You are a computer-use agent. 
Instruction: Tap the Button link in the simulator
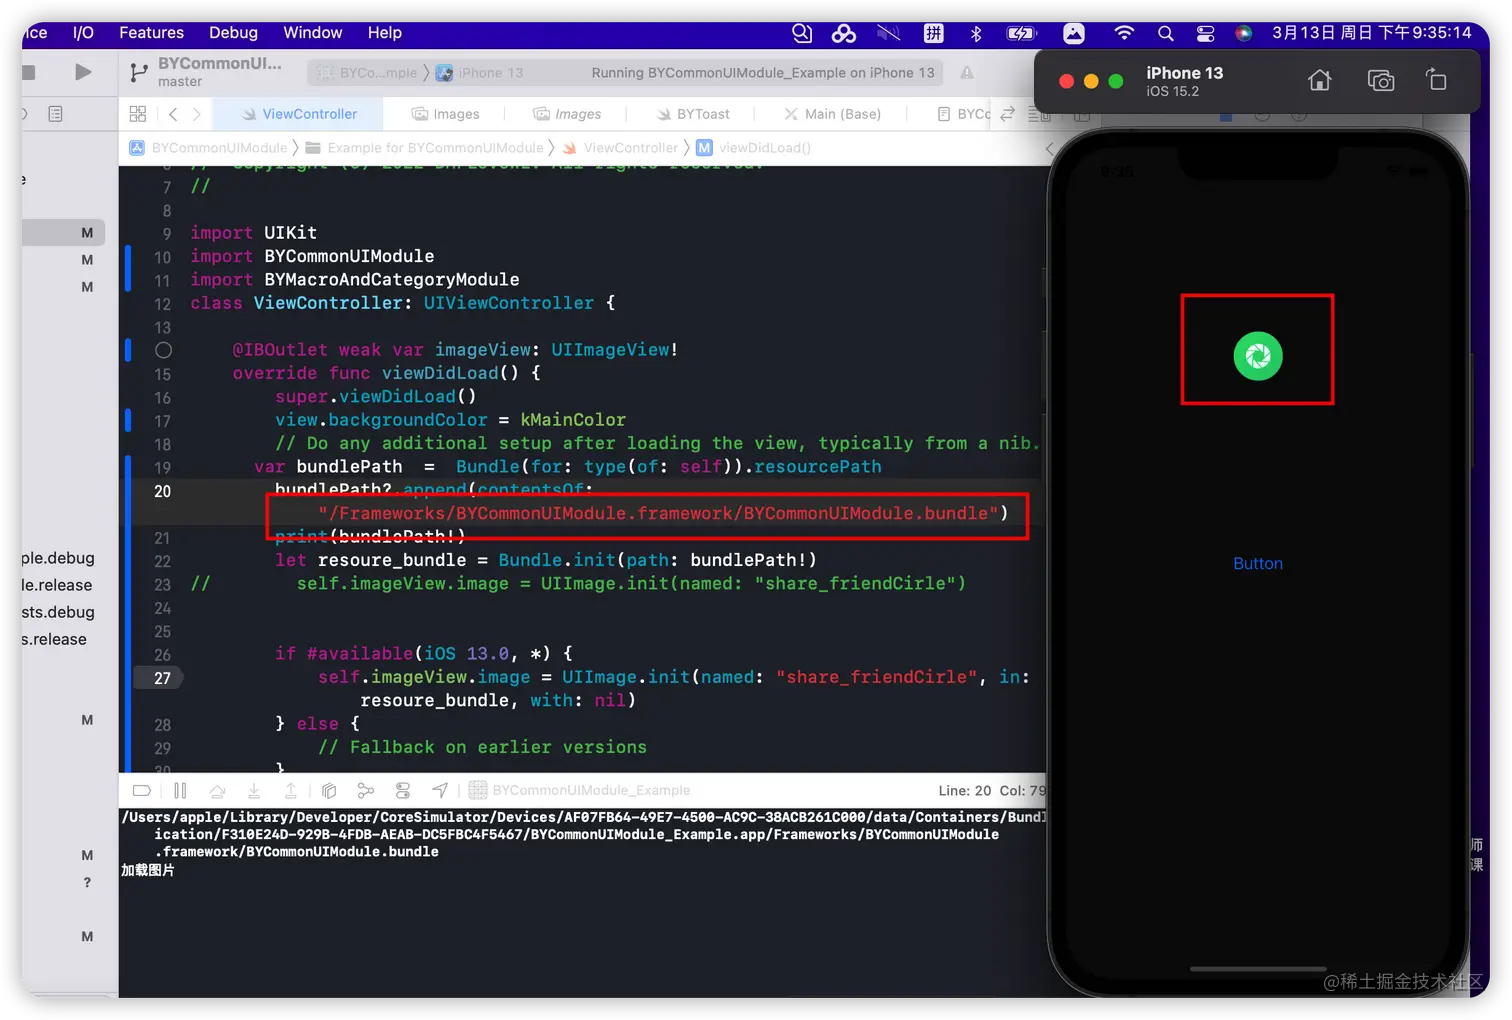point(1258,564)
